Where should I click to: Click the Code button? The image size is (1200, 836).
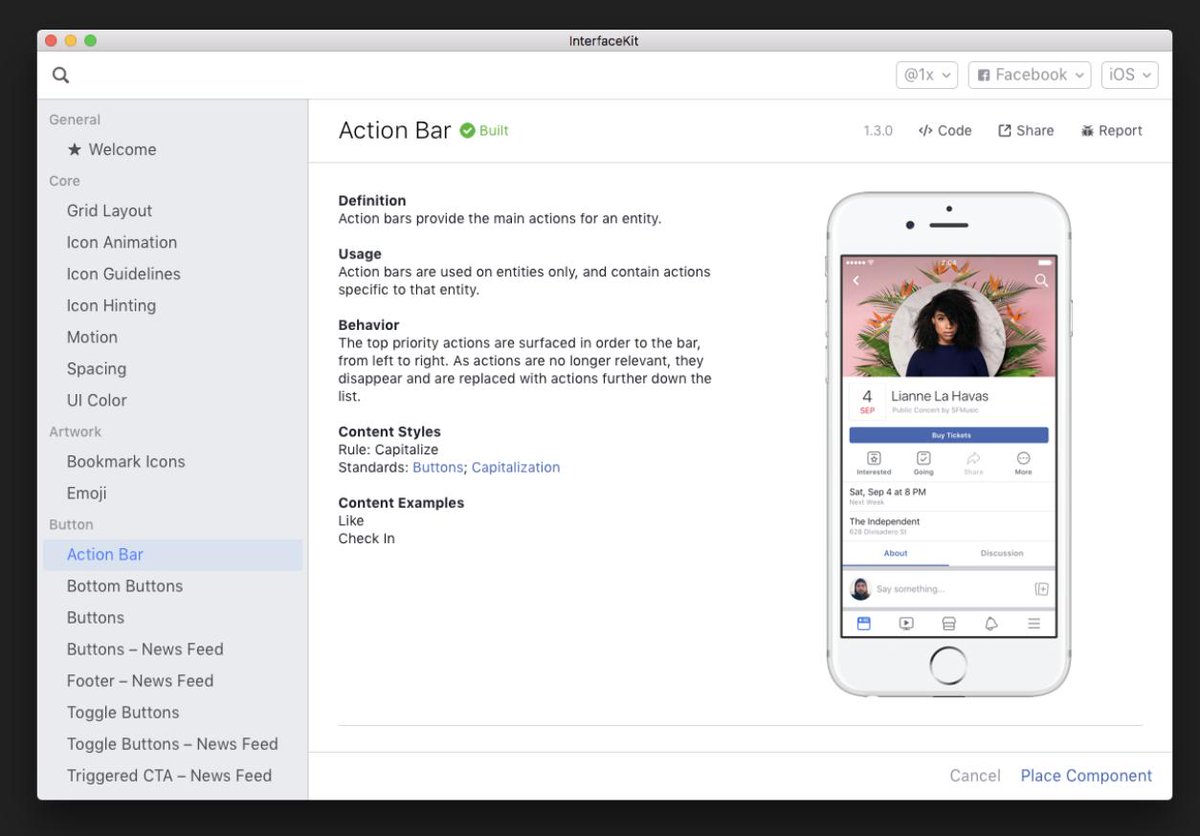[945, 131]
